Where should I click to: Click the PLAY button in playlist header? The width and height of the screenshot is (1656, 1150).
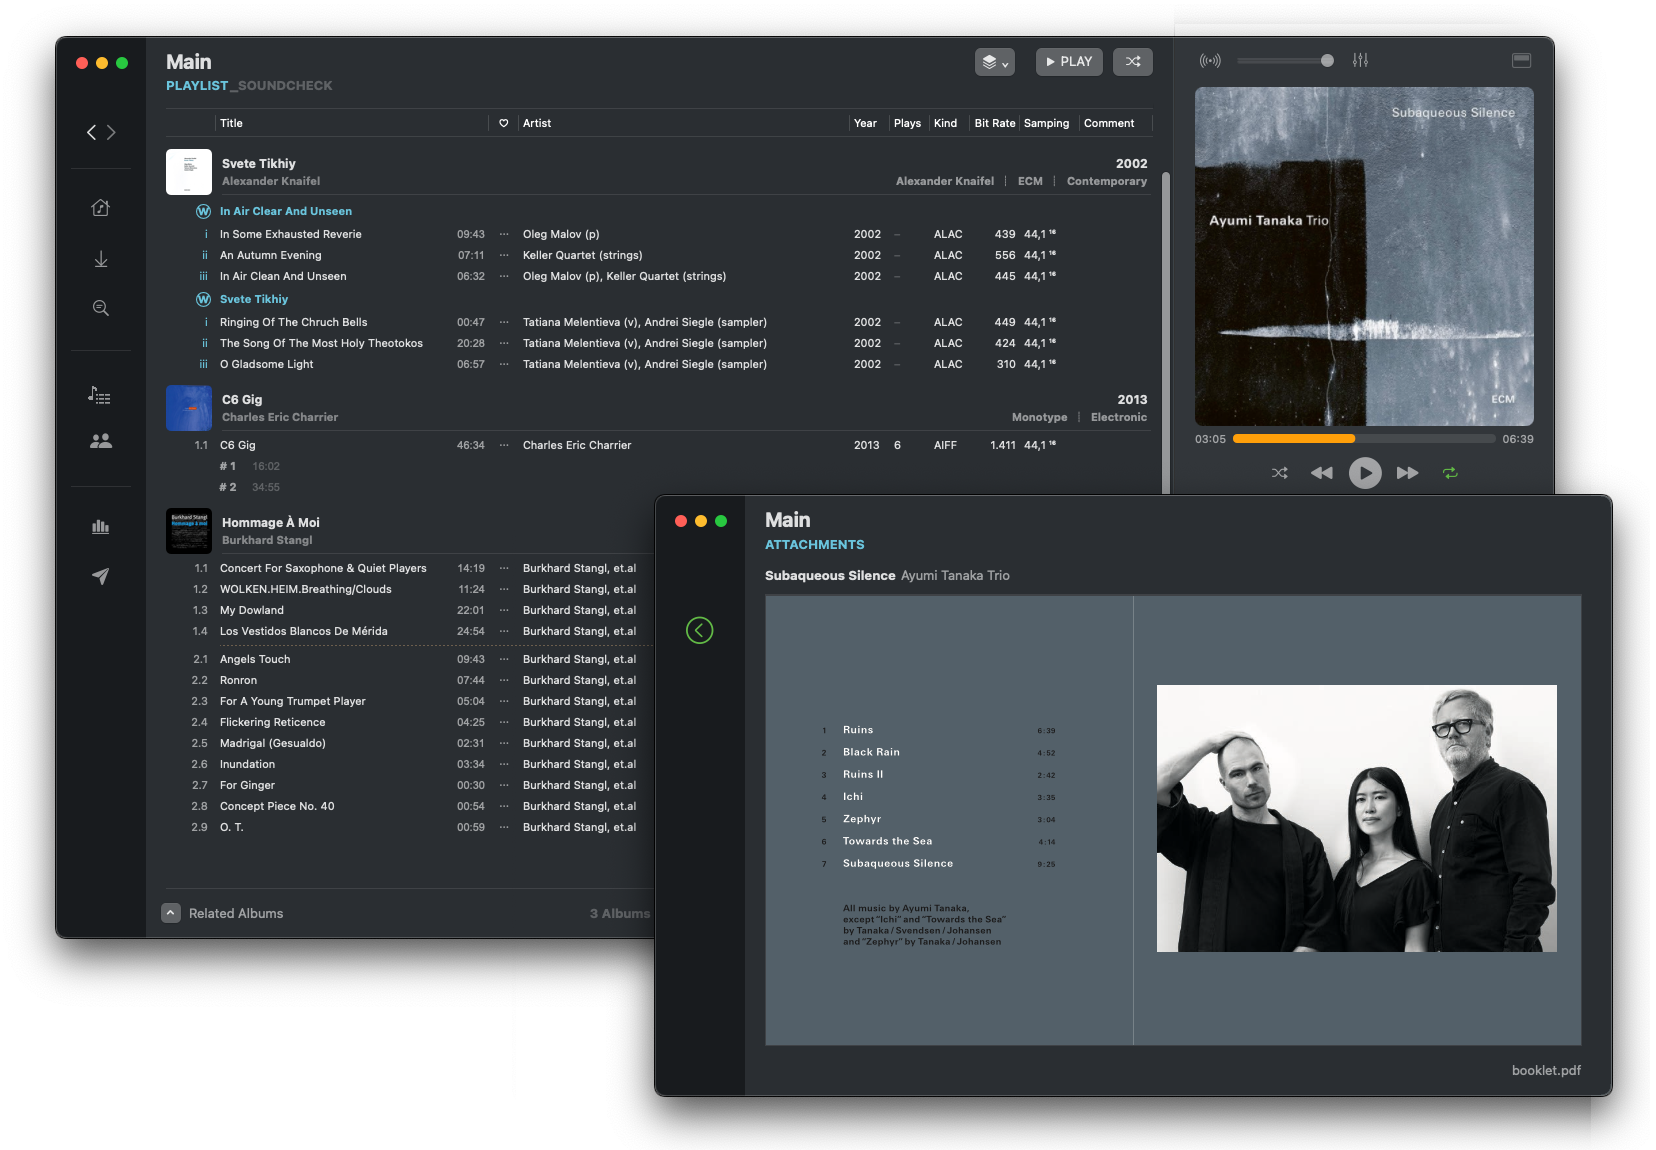click(x=1069, y=62)
